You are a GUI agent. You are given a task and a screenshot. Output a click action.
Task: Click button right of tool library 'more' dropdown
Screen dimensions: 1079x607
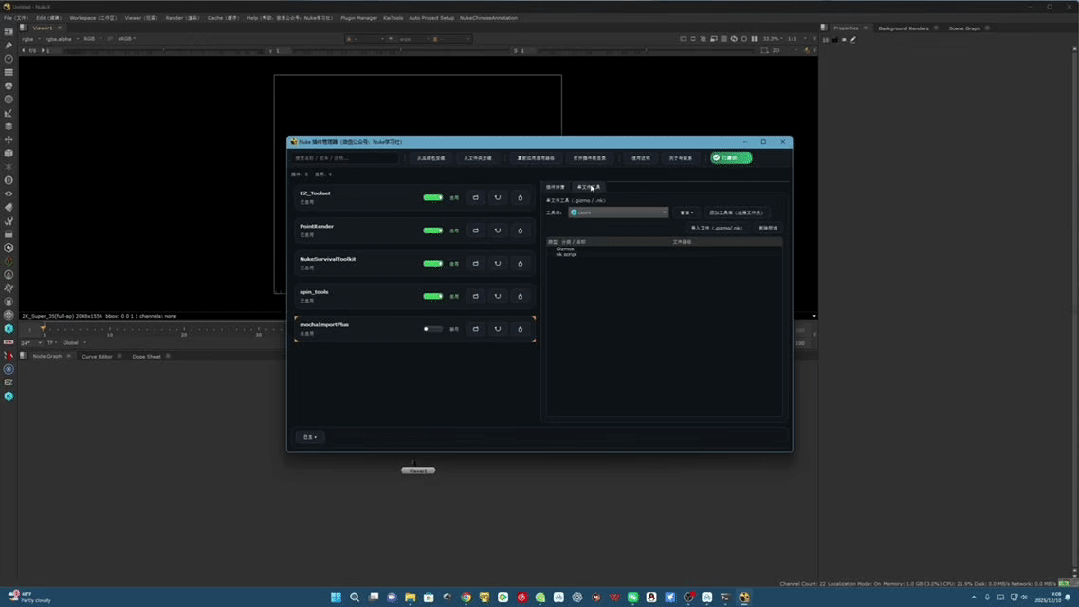736,213
